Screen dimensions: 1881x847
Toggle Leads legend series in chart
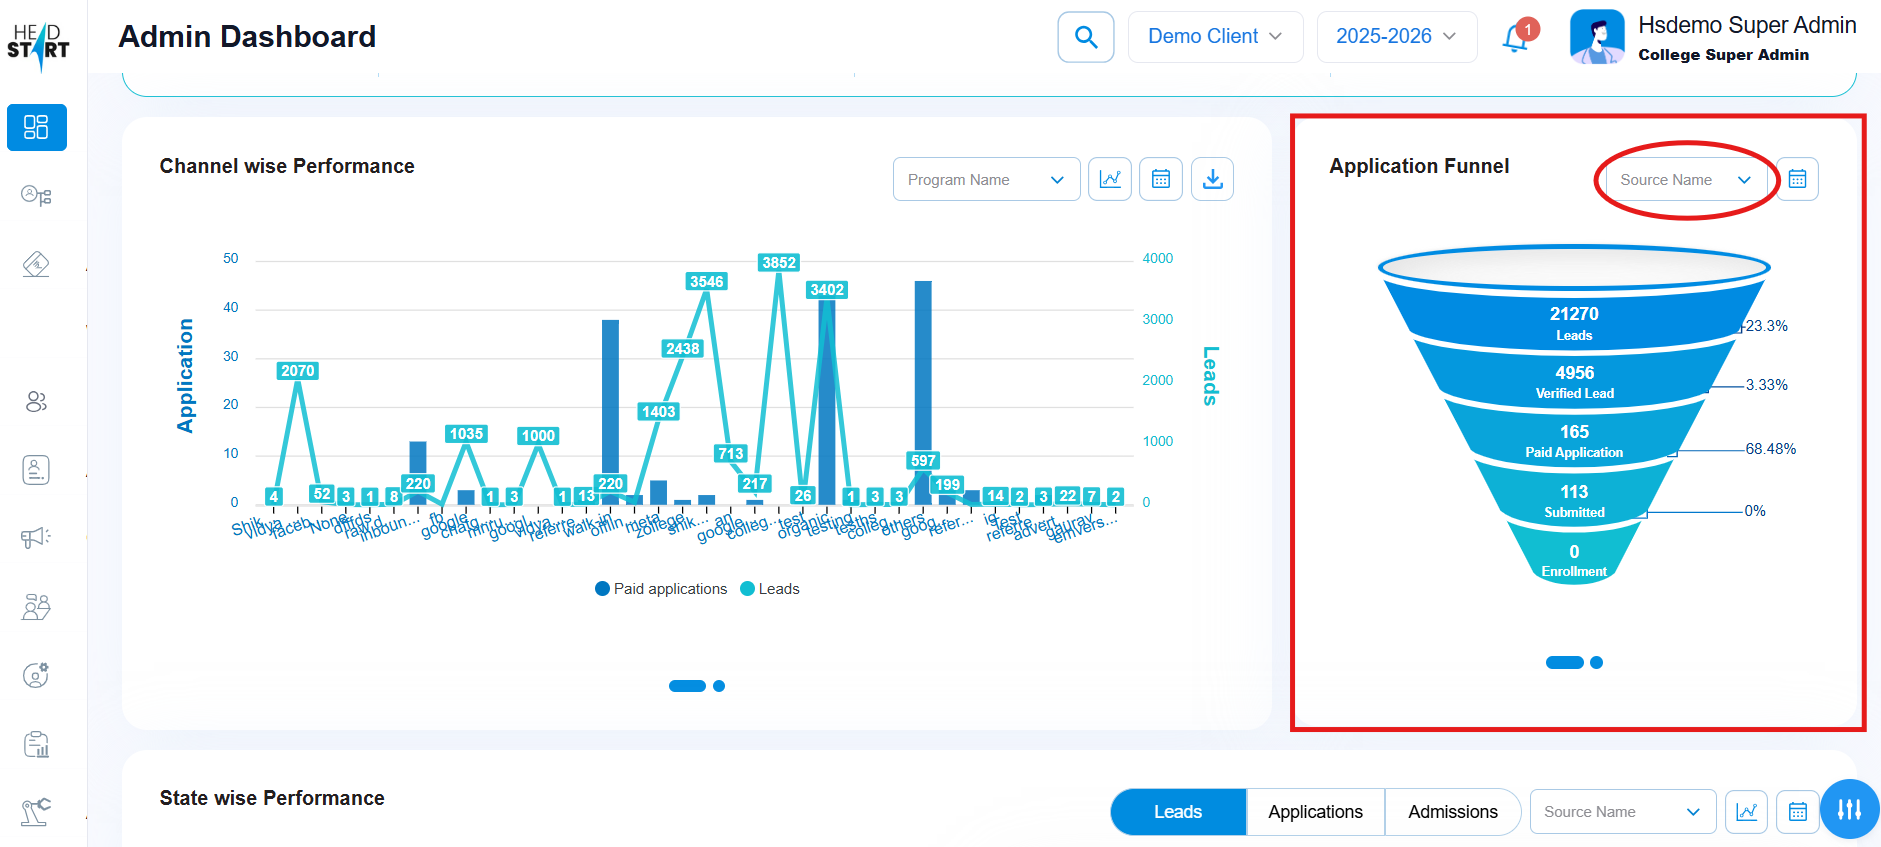click(769, 589)
